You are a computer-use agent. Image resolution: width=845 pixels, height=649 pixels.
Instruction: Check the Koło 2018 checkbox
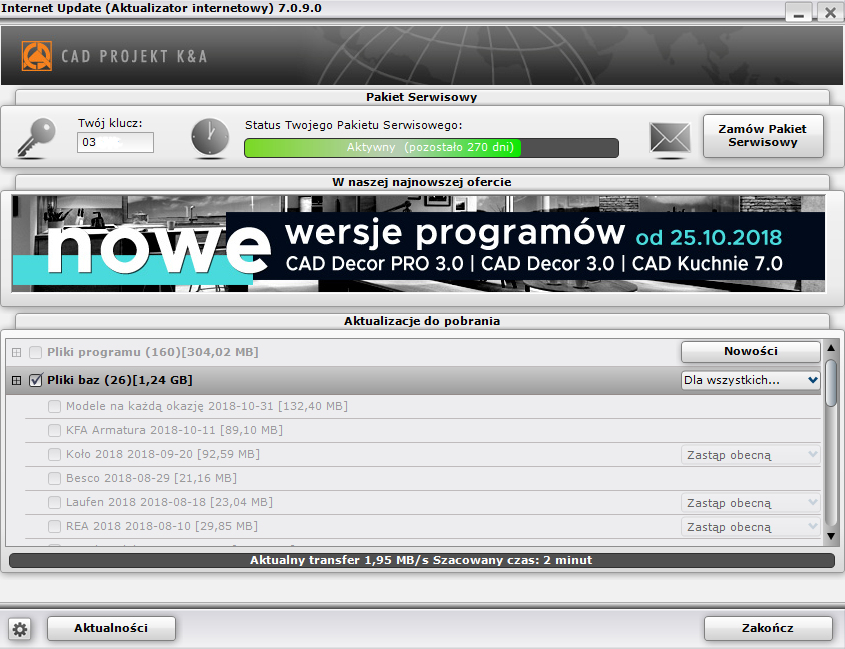coord(54,454)
